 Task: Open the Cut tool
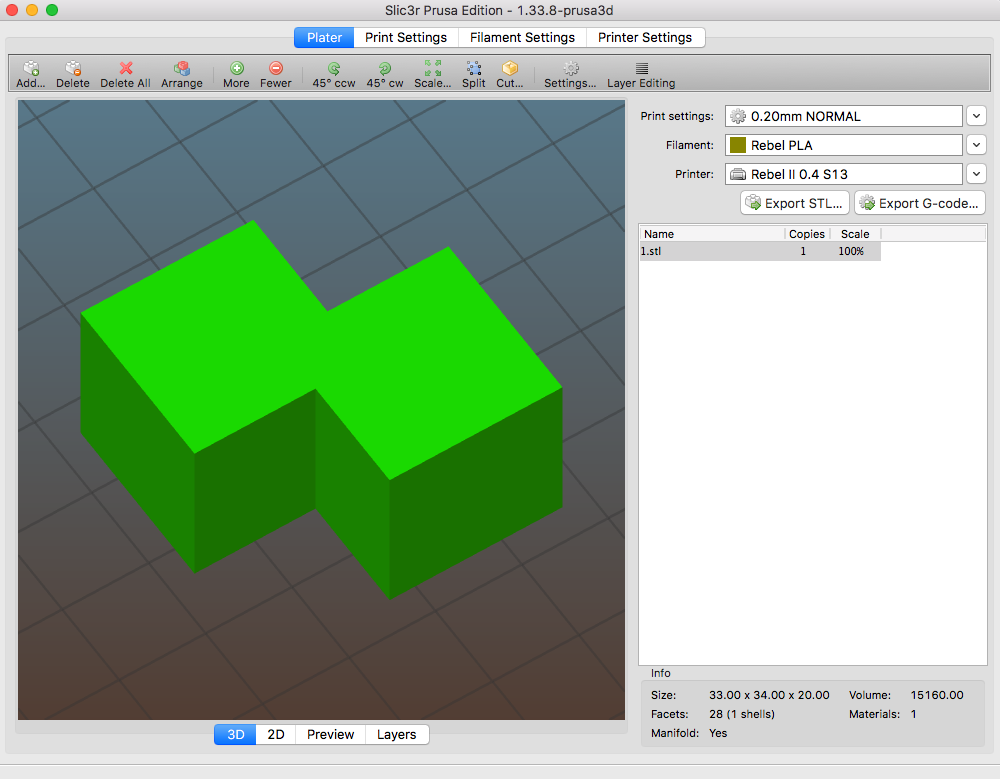click(x=510, y=69)
